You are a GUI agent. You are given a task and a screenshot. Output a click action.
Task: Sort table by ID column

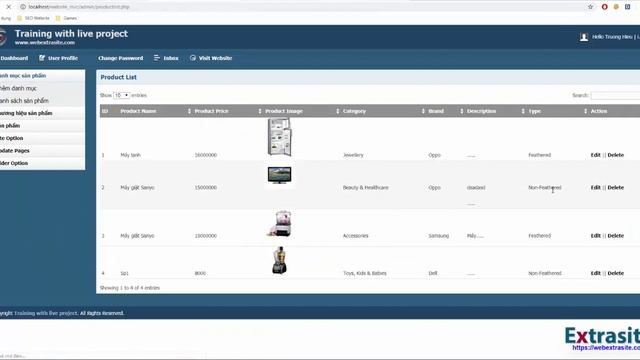[105, 111]
